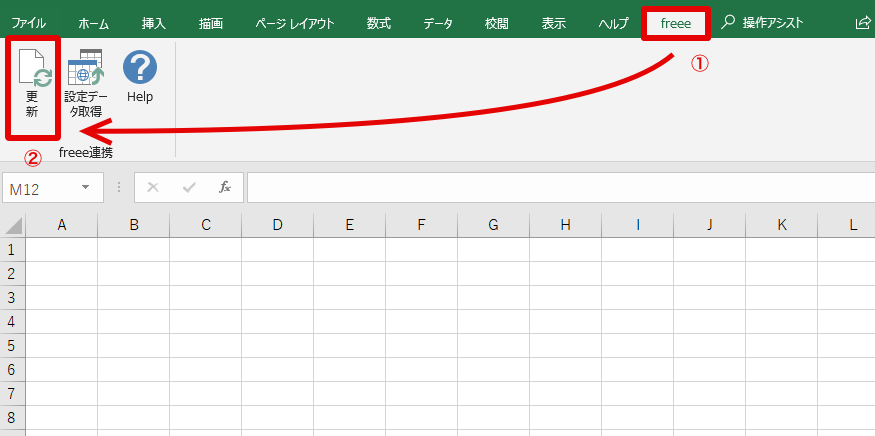The width and height of the screenshot is (875, 436).
Task: Select column H header
Action: tap(565, 225)
